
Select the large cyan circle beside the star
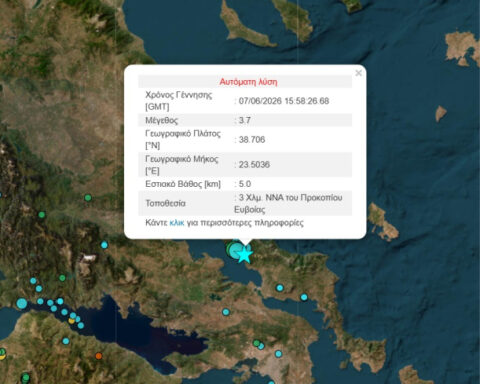(236, 250)
